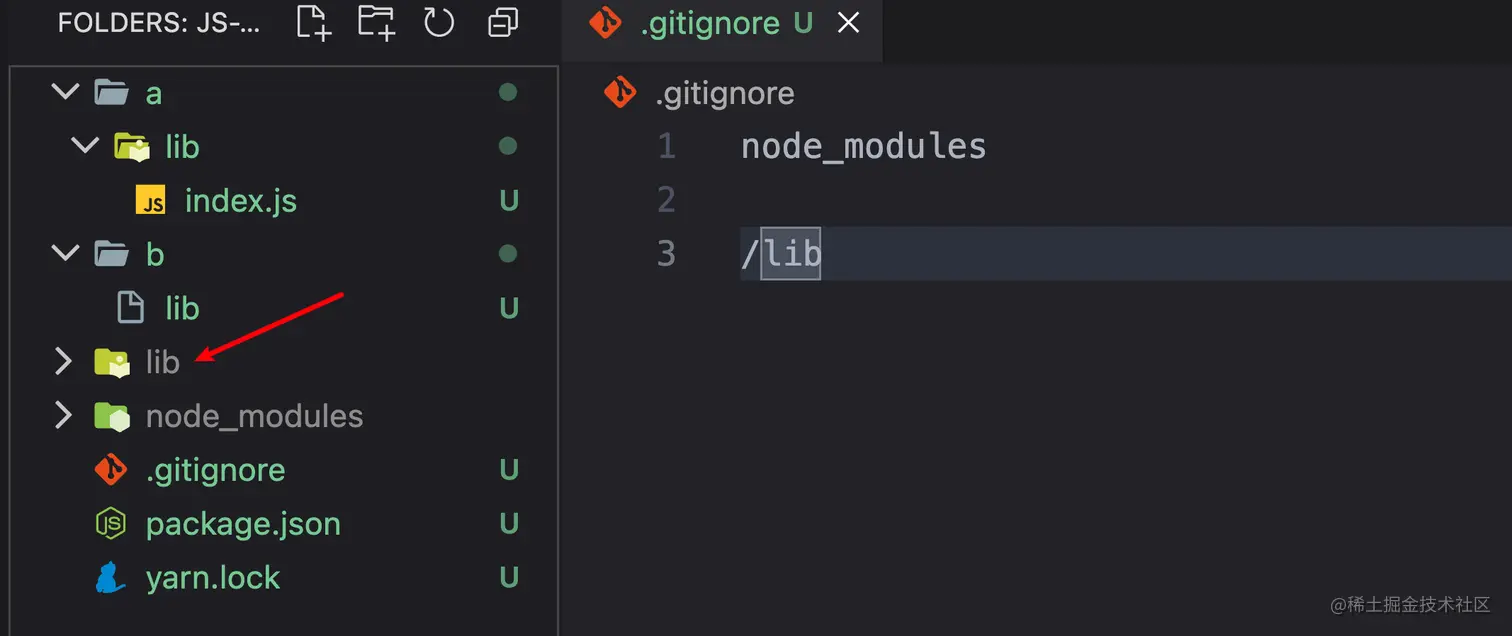This screenshot has height=636, width=1512.
Task: Click the yarn cat icon next to yarn.lock
Action: (110, 578)
